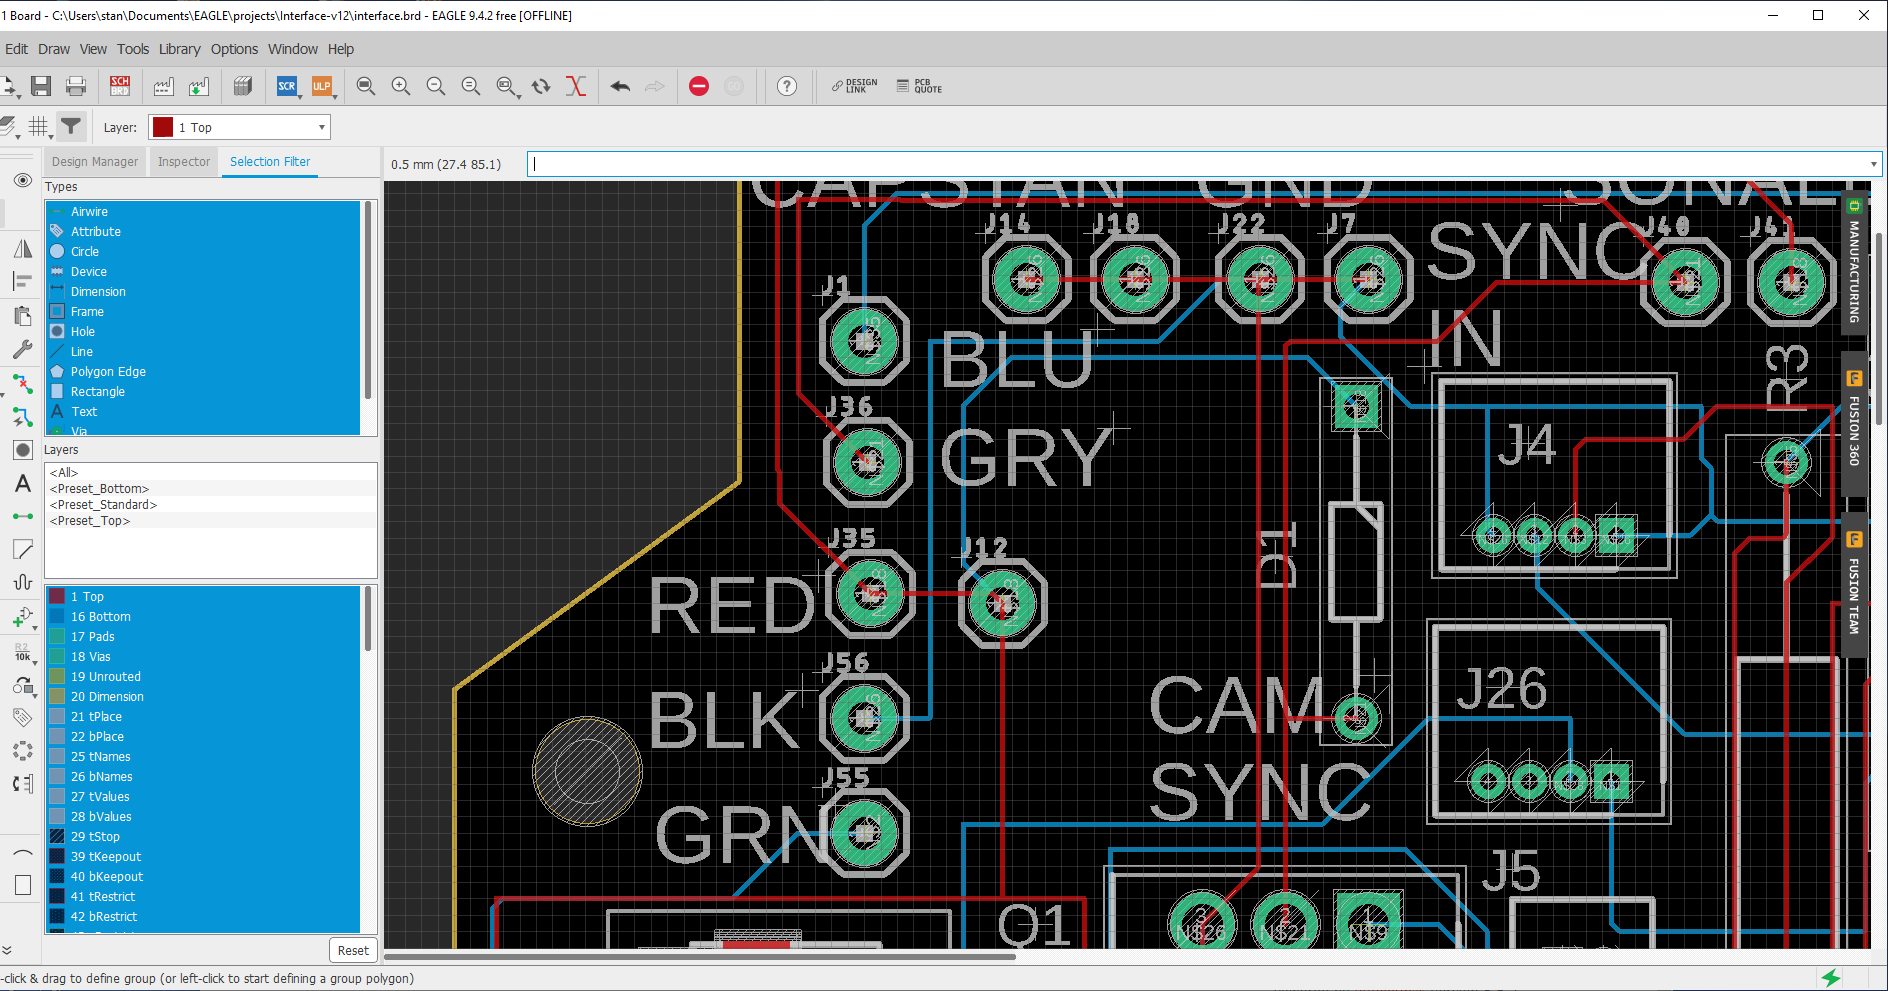1888x991 pixels.
Task: Open the Tools menu
Action: [133, 49]
